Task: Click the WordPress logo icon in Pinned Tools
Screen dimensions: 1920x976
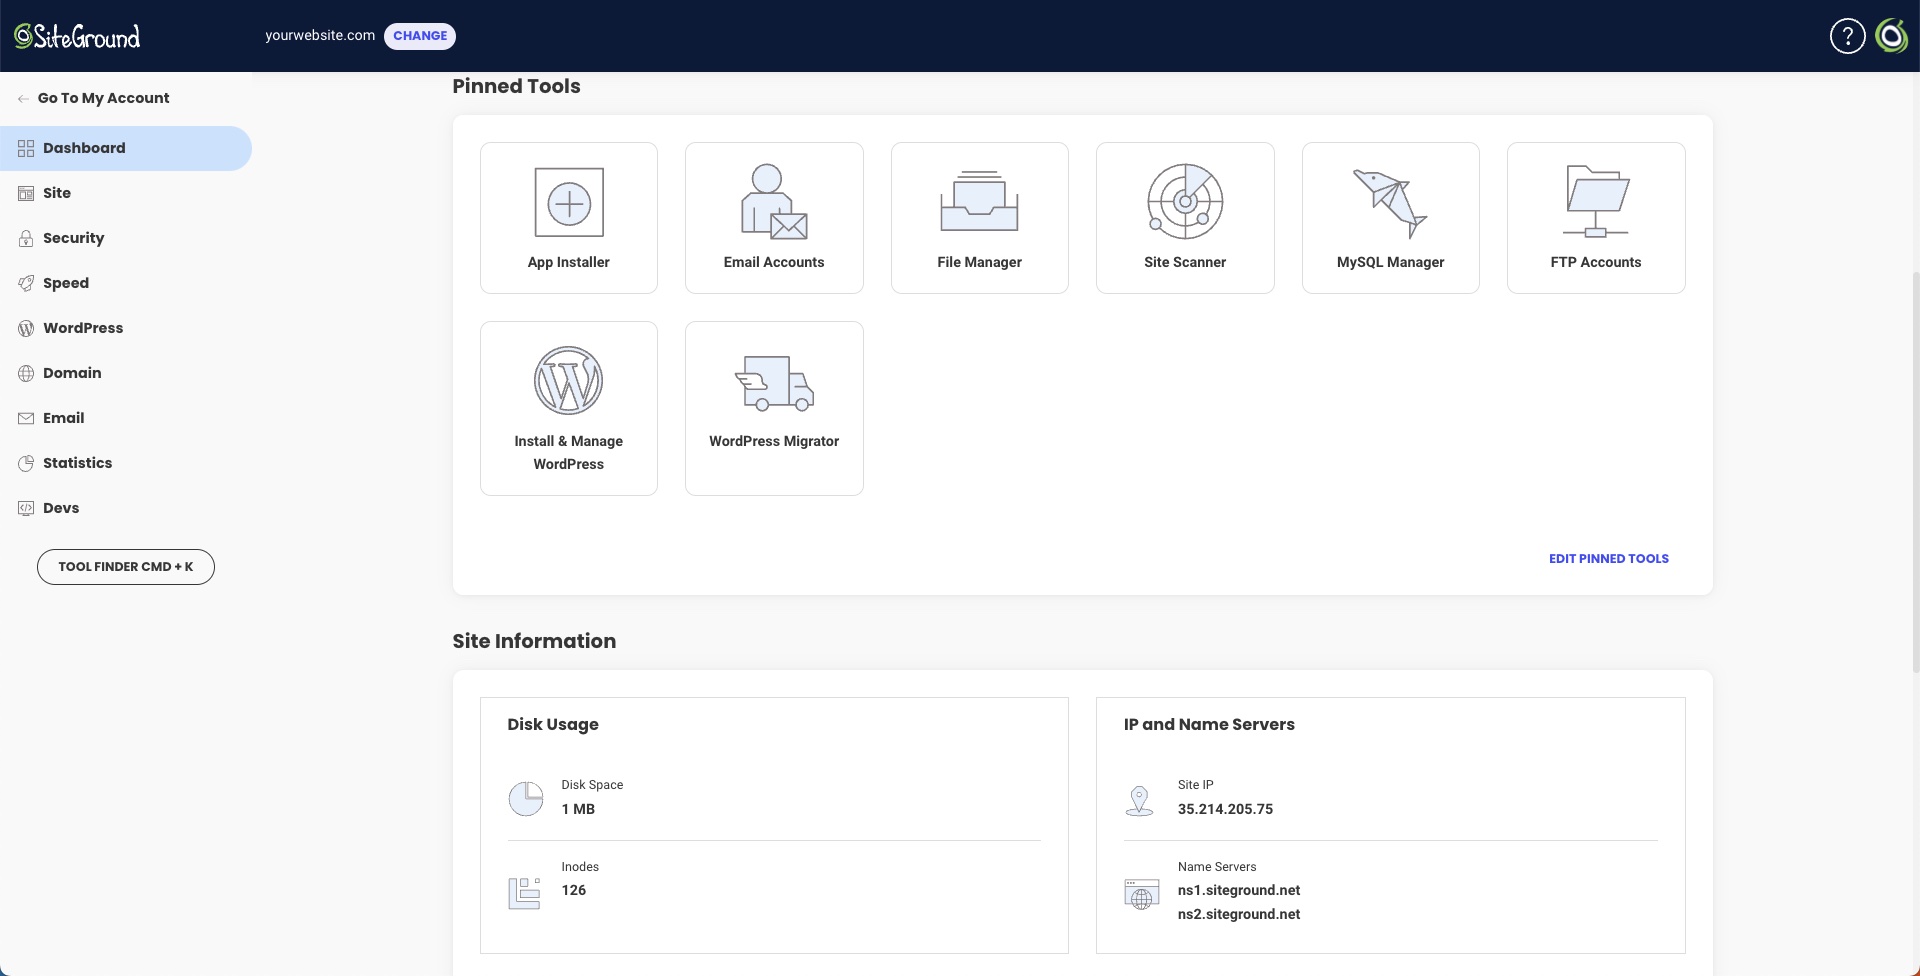Action: pyautogui.click(x=569, y=380)
